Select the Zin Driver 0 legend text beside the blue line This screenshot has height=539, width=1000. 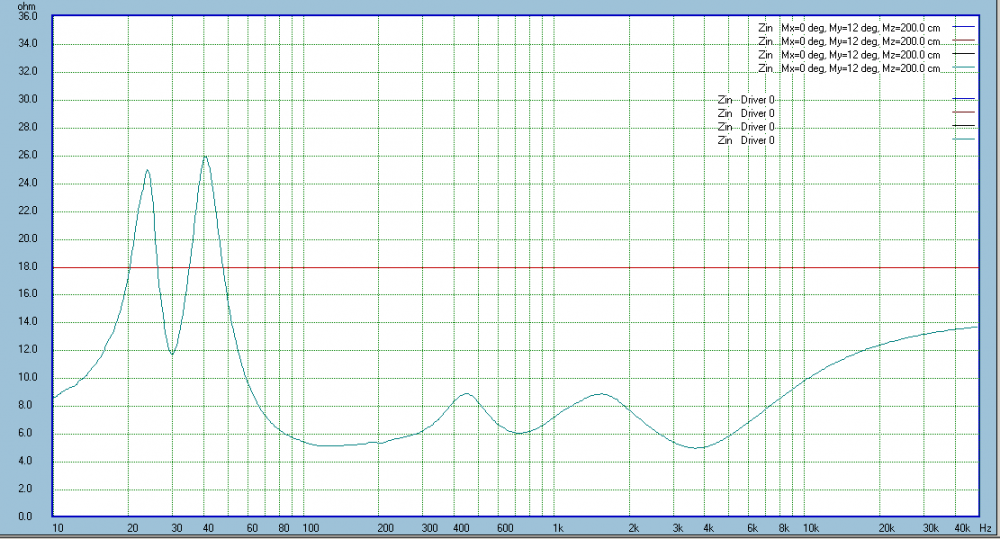(x=746, y=100)
